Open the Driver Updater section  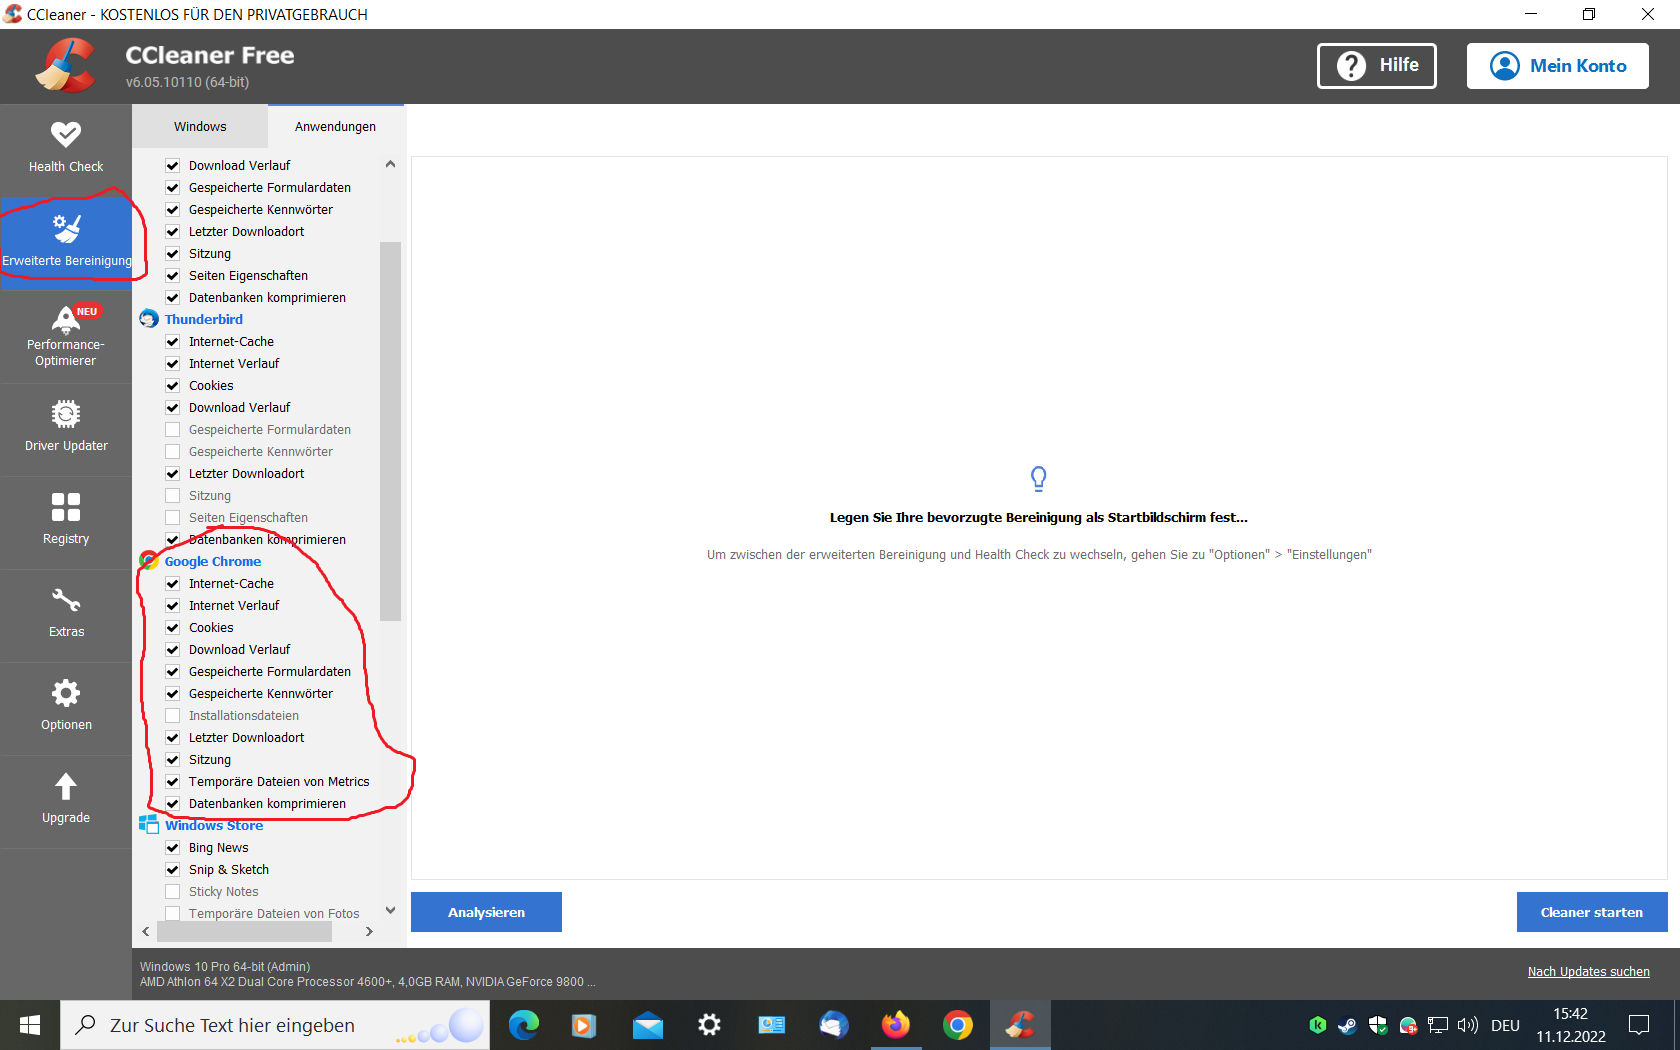click(66, 430)
